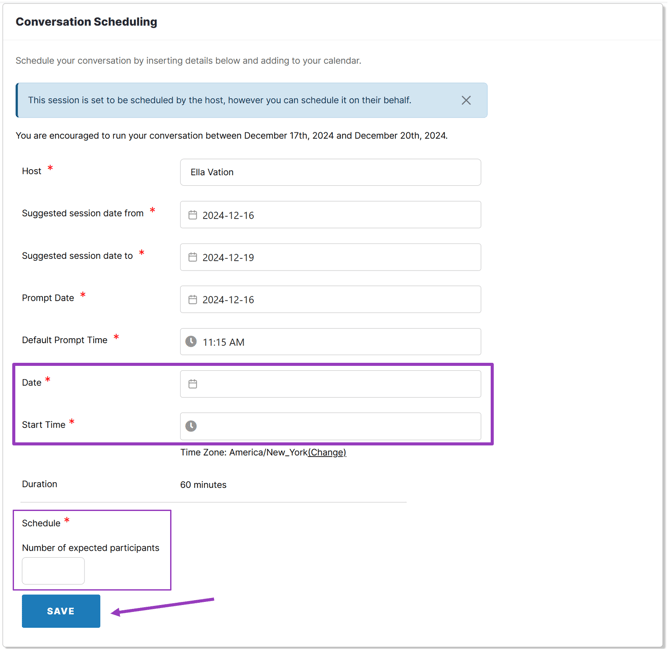Click the Schedule section label
The height and width of the screenshot is (650, 670).
[41, 523]
